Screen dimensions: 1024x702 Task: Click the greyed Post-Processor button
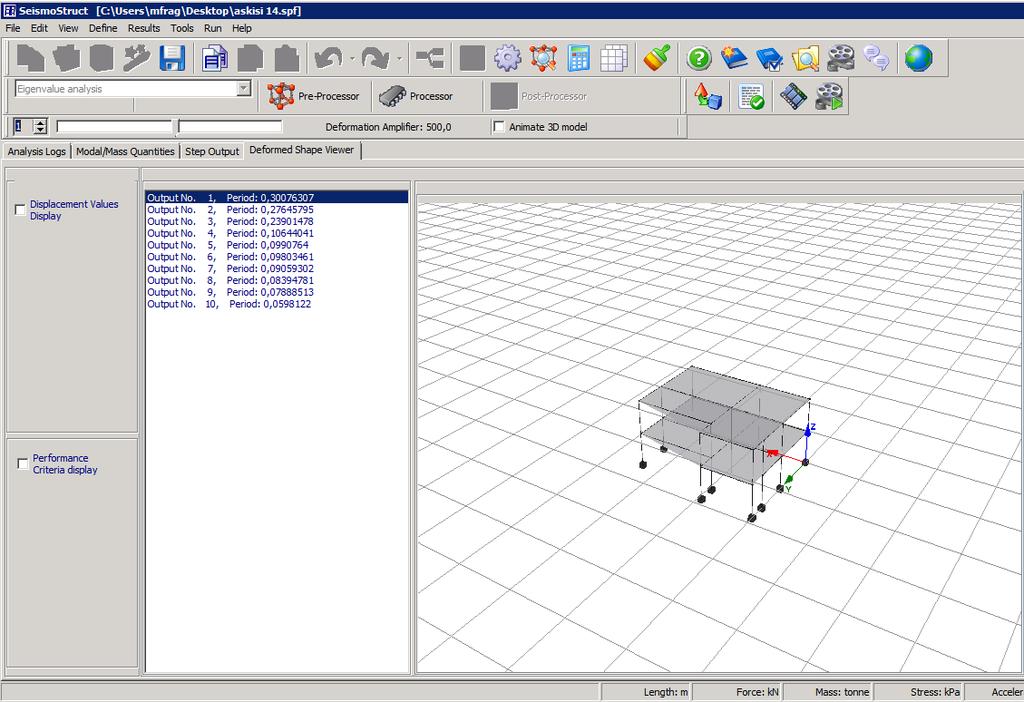[x=539, y=96]
